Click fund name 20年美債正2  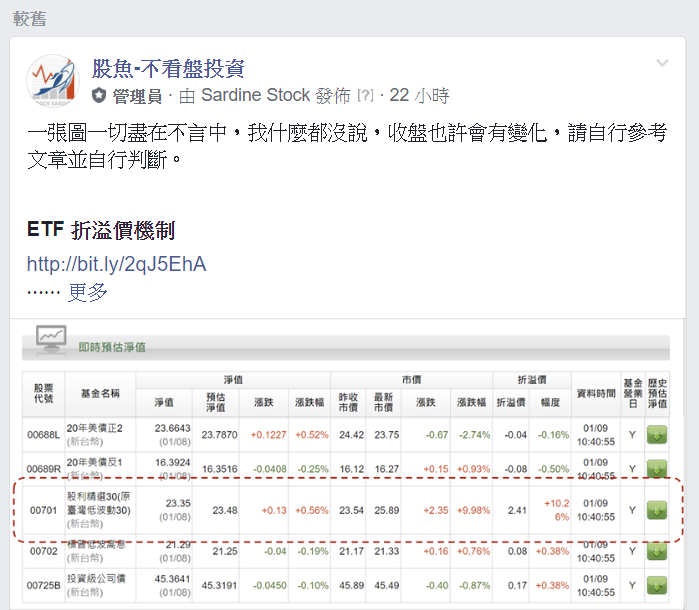[95, 428]
